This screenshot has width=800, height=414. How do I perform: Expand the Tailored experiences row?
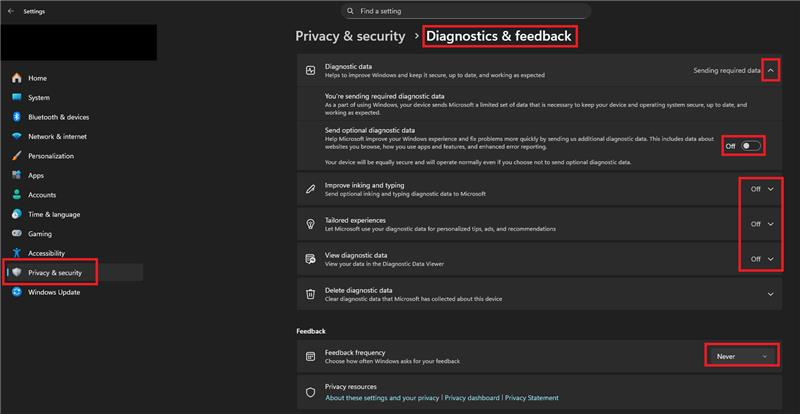tap(770, 224)
